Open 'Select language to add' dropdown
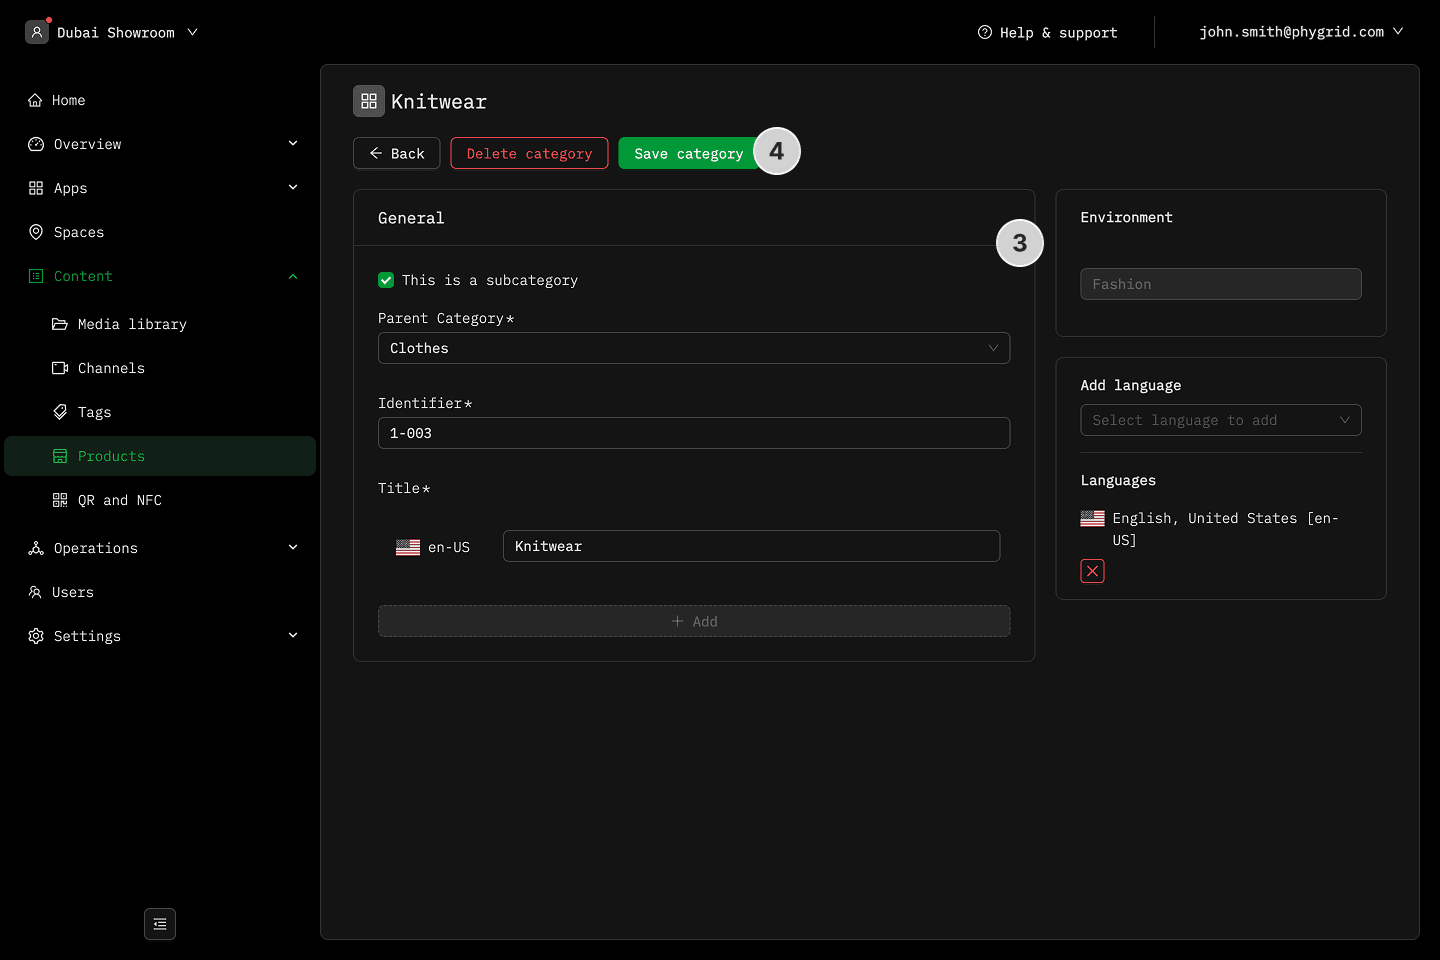This screenshot has width=1440, height=960. tap(1220, 420)
